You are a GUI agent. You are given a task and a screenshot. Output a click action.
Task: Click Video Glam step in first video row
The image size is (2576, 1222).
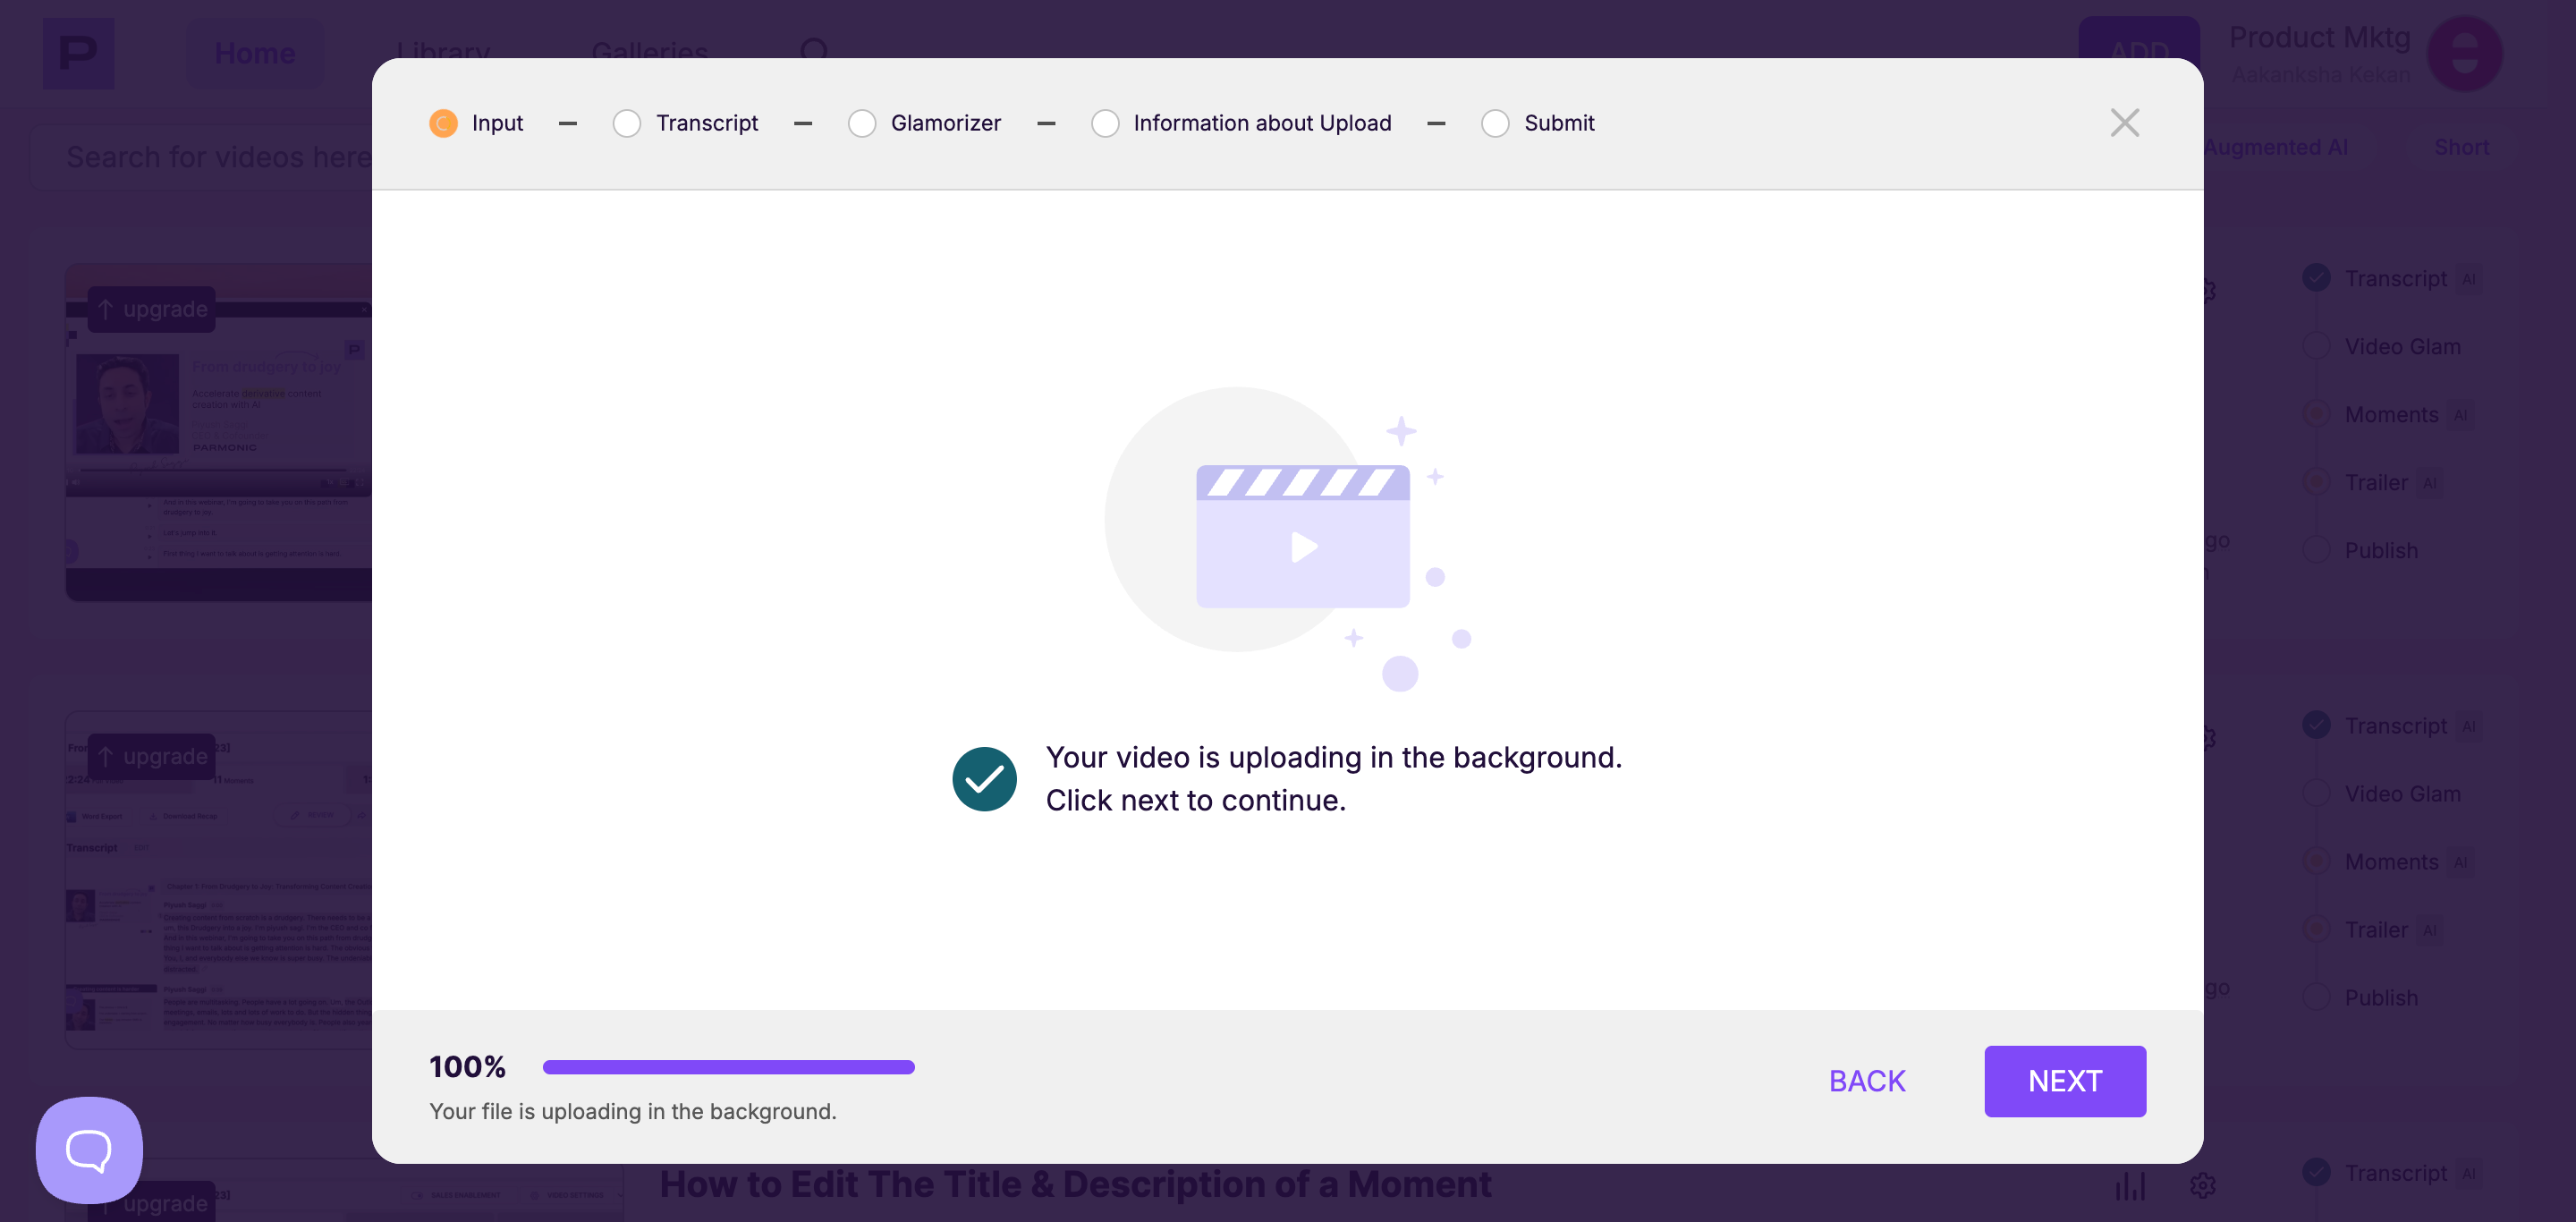click(2402, 346)
